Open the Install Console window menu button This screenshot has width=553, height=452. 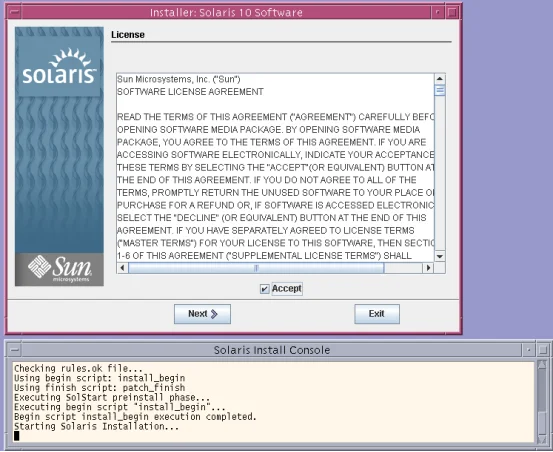14,350
